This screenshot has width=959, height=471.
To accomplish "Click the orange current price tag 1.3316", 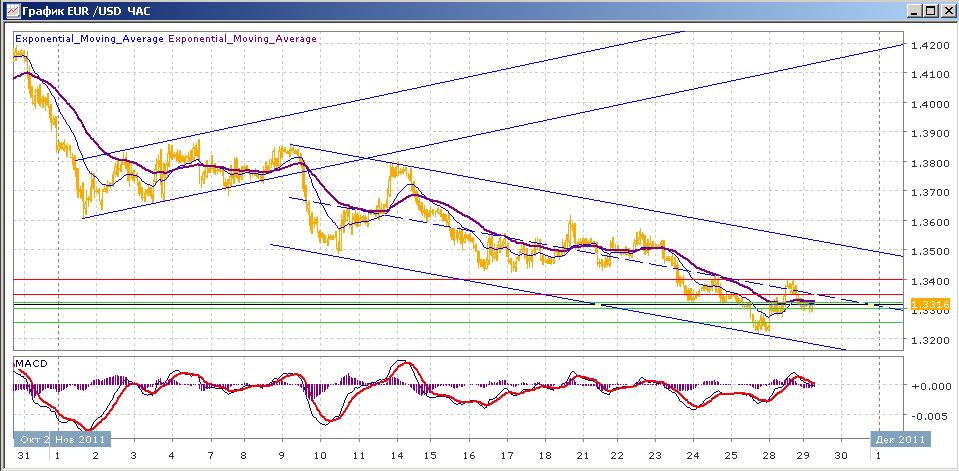I will [930, 305].
